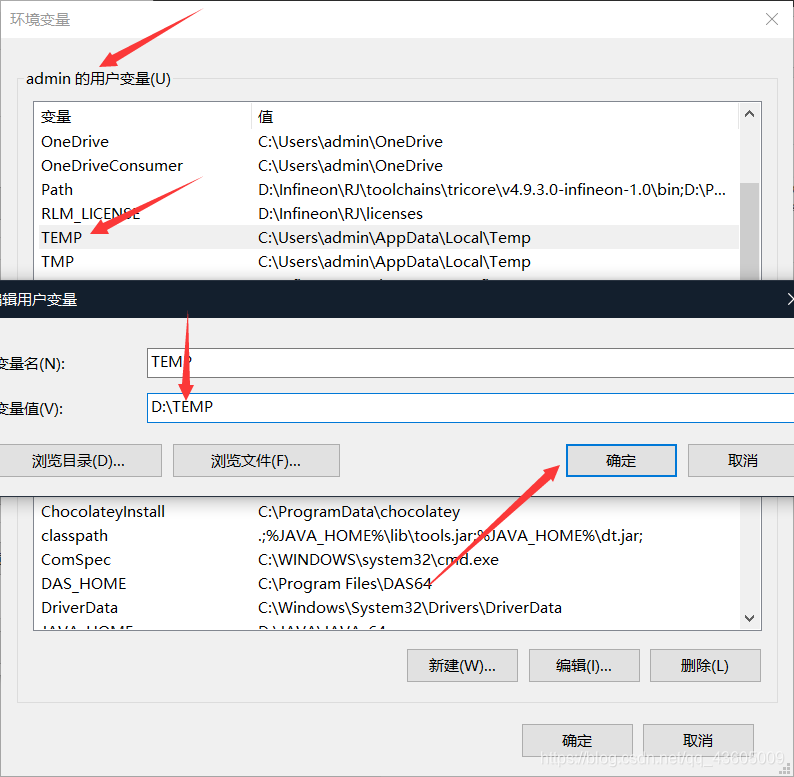Screen dimensions: 794x777
Task: Click 编辑(I)... system variable button
Action: pos(584,666)
